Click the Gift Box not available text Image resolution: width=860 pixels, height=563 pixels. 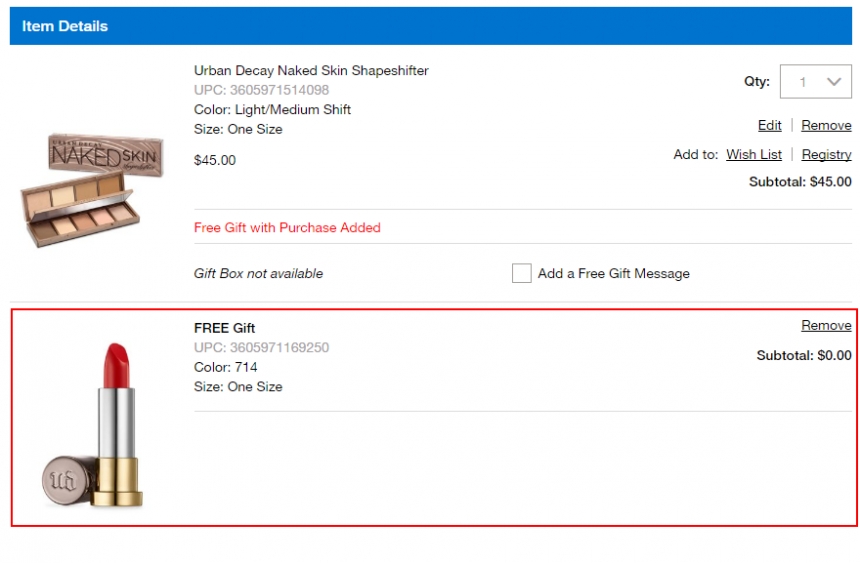point(258,273)
